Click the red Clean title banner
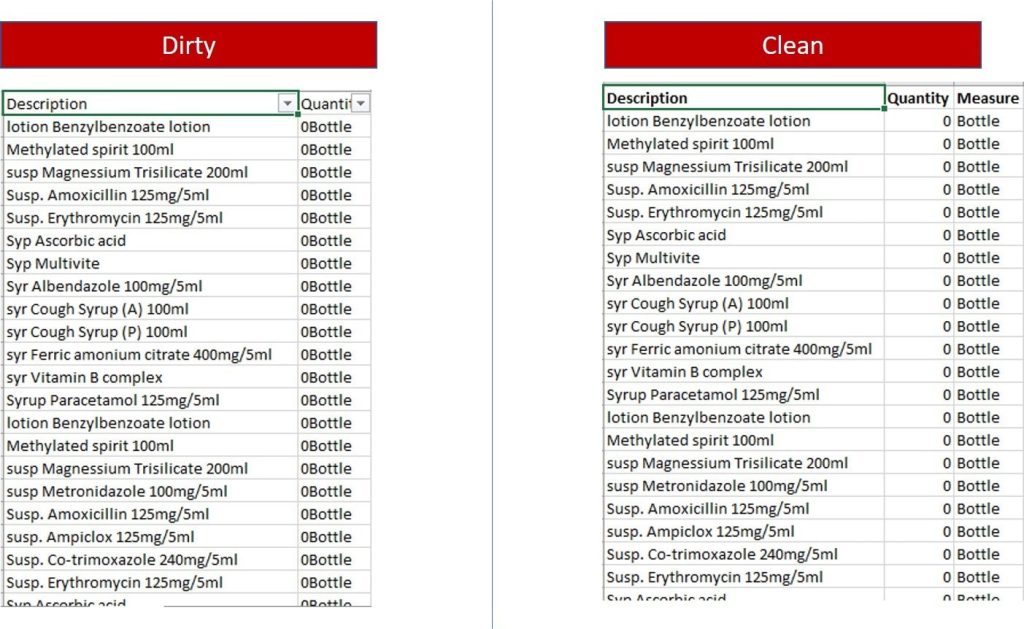 pyautogui.click(x=792, y=44)
